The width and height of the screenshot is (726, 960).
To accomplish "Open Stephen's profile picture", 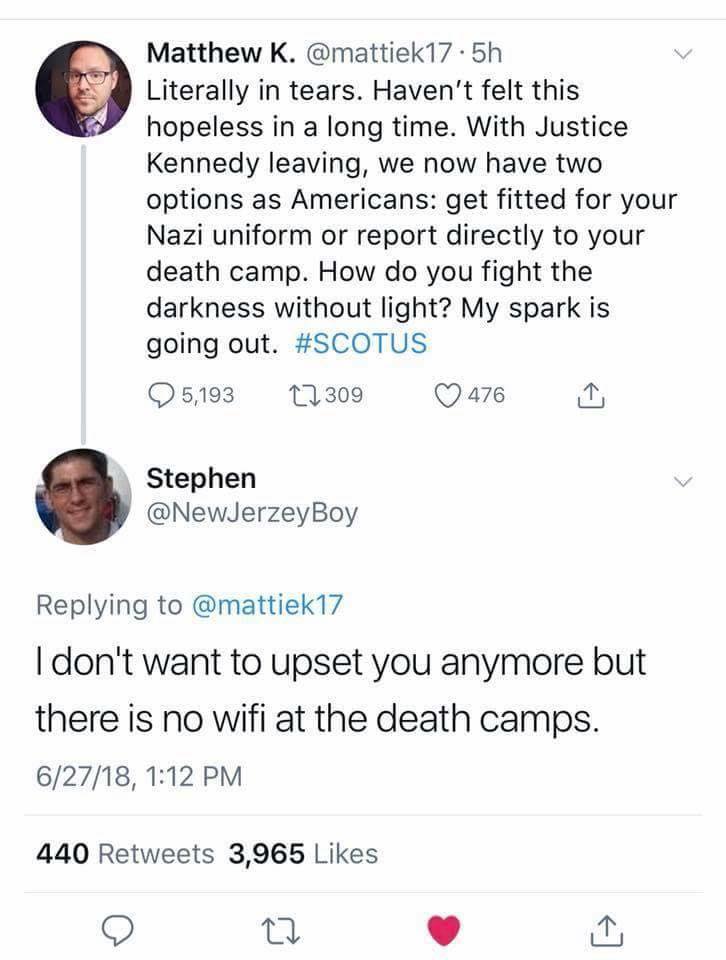I will point(84,496).
